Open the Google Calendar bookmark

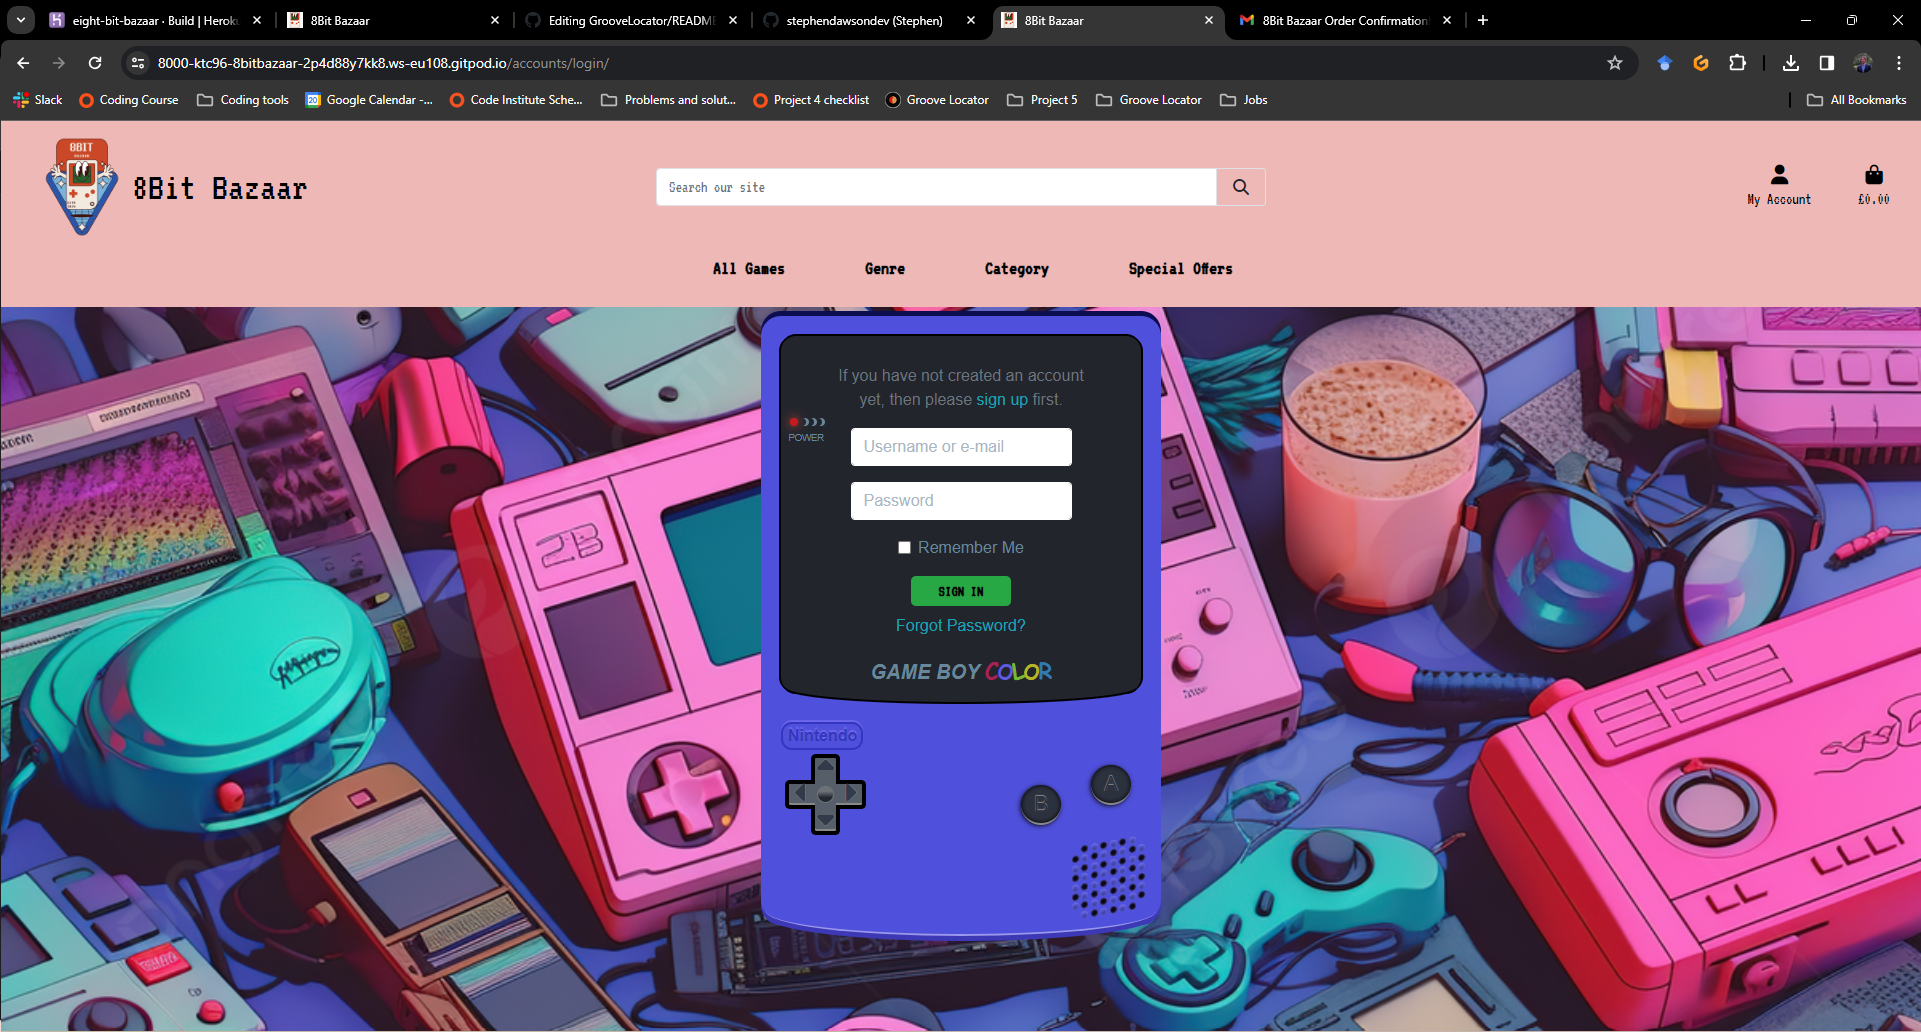click(369, 100)
